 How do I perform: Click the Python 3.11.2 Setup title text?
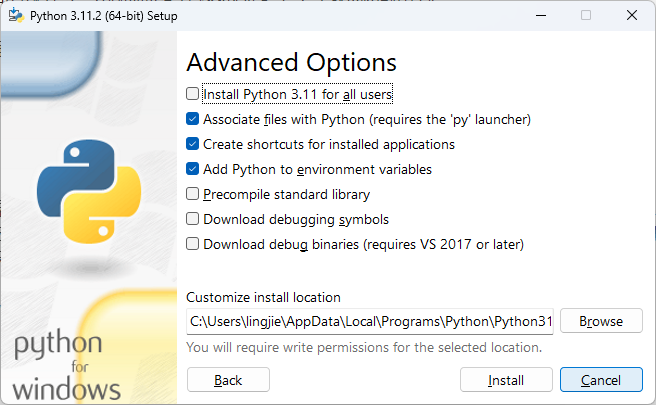(x=98, y=15)
